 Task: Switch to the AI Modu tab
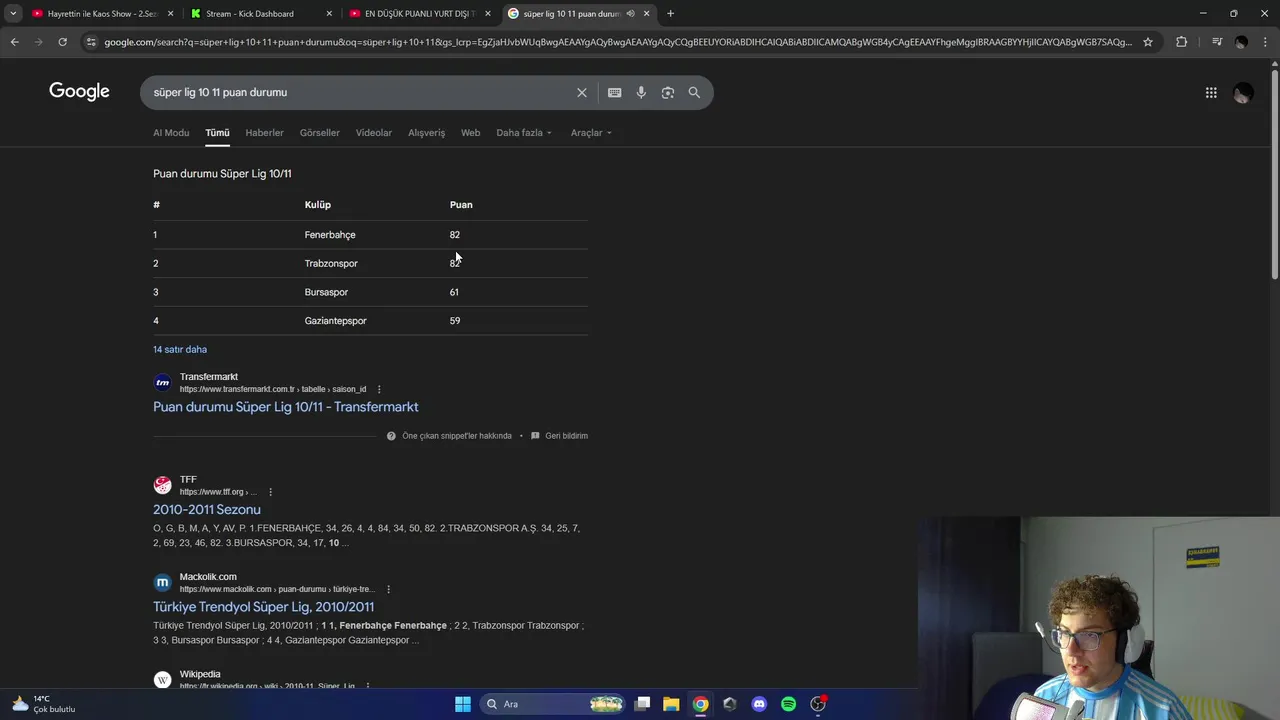pyautogui.click(x=171, y=133)
